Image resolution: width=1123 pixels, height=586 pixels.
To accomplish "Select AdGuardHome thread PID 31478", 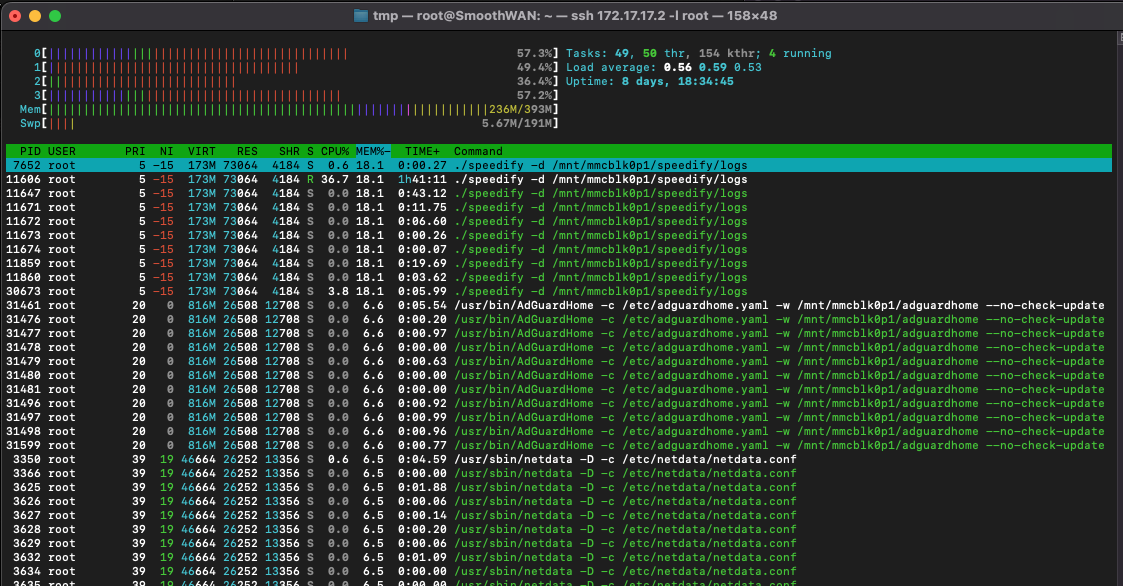I will pyautogui.click(x=559, y=347).
